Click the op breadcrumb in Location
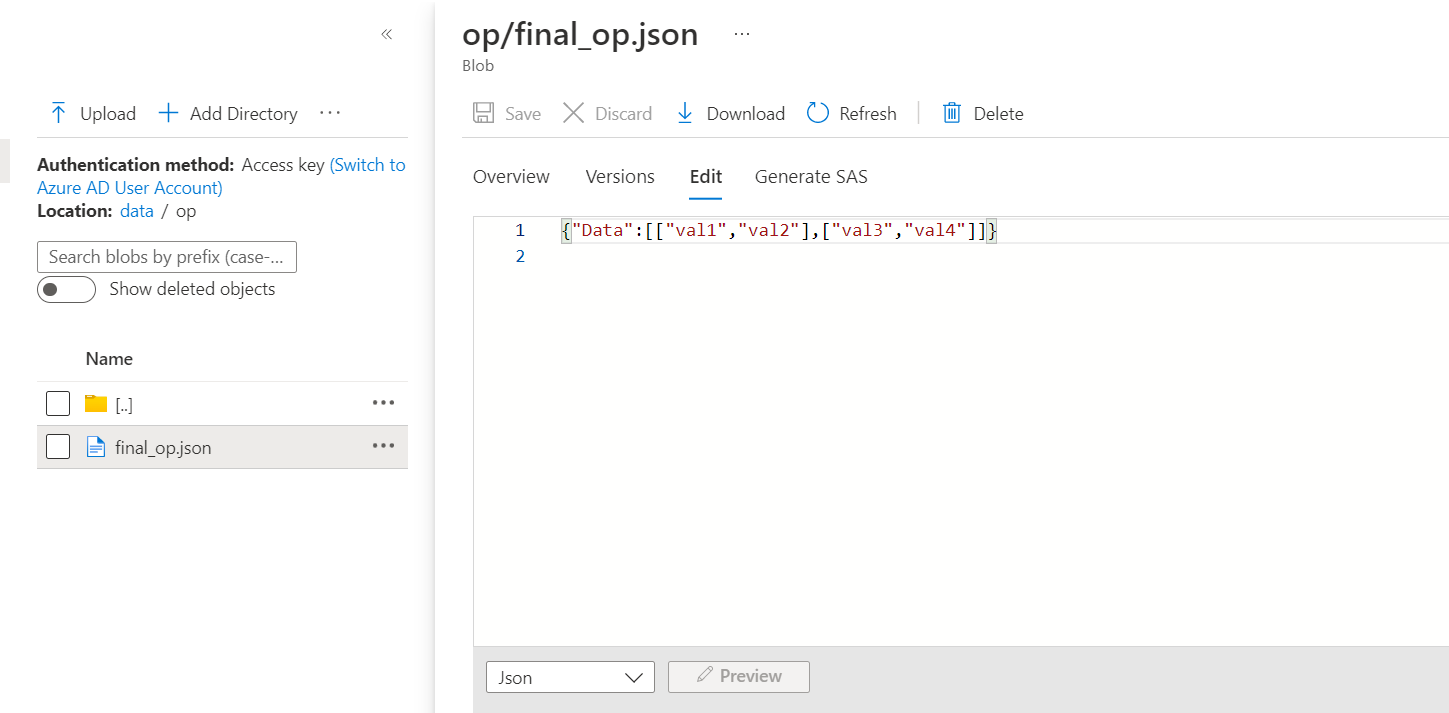1449x713 pixels. [186, 211]
